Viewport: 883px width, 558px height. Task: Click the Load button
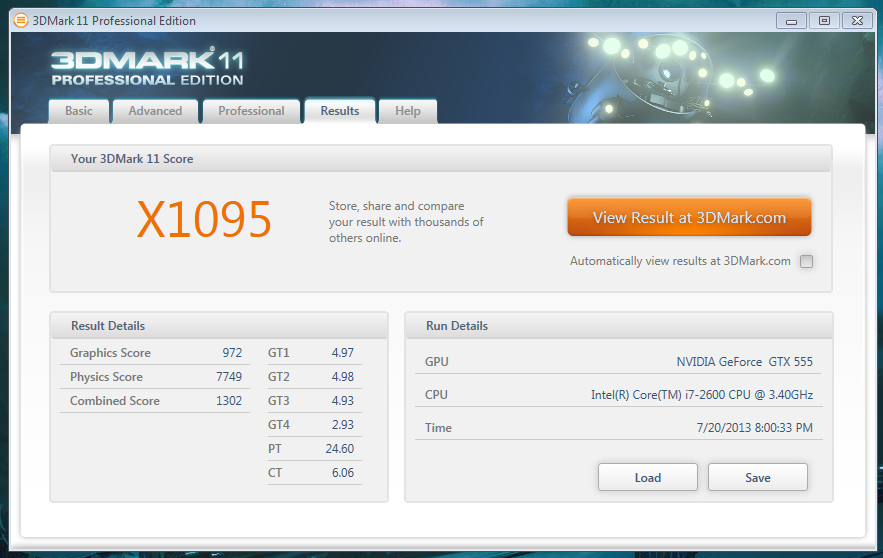[x=648, y=477]
